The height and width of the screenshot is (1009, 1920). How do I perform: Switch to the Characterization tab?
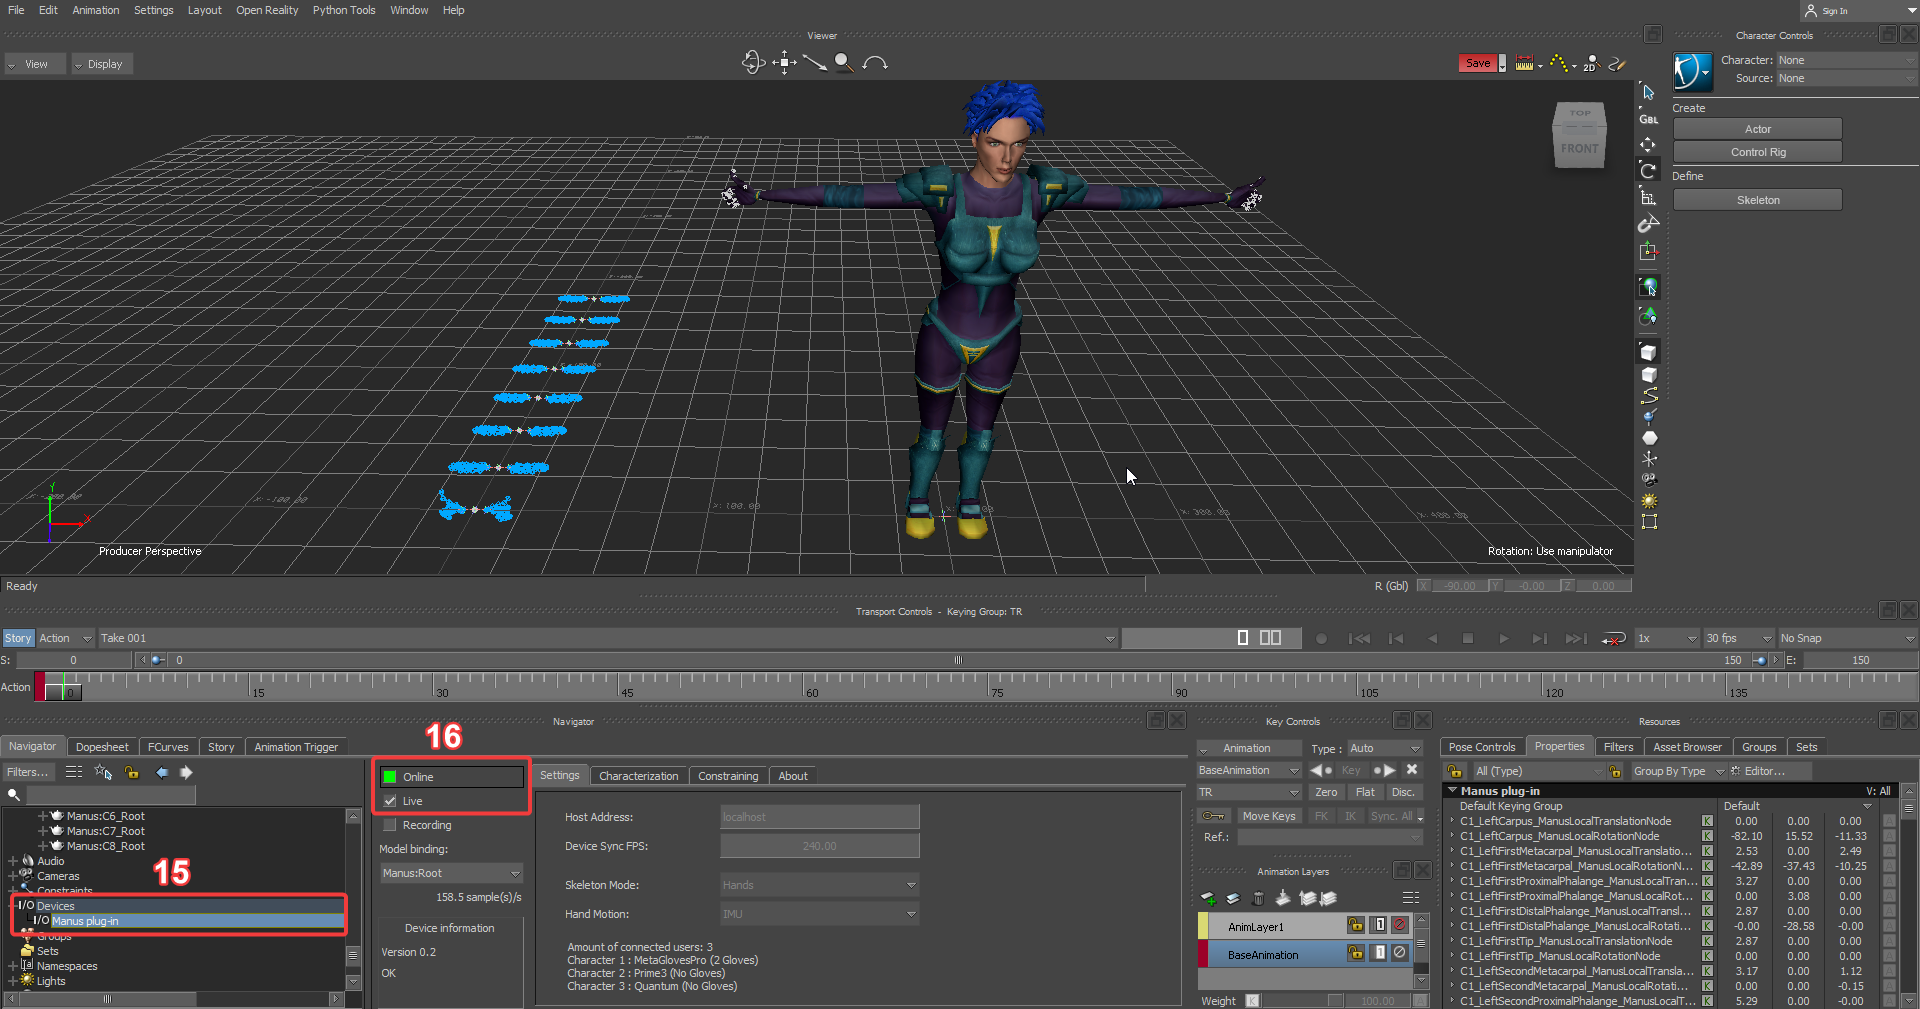pyautogui.click(x=638, y=776)
